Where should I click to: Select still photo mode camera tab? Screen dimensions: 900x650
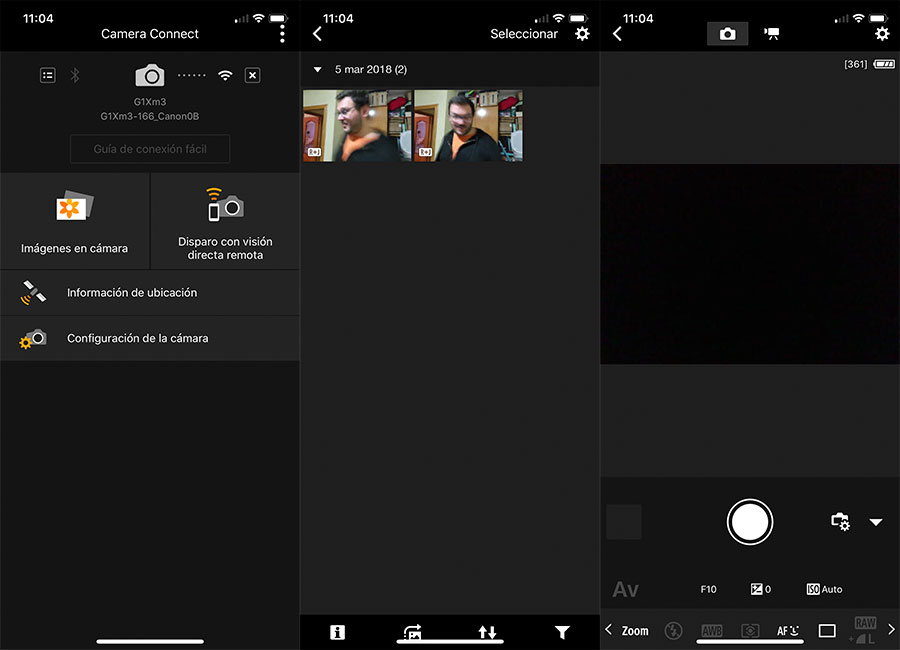point(727,34)
